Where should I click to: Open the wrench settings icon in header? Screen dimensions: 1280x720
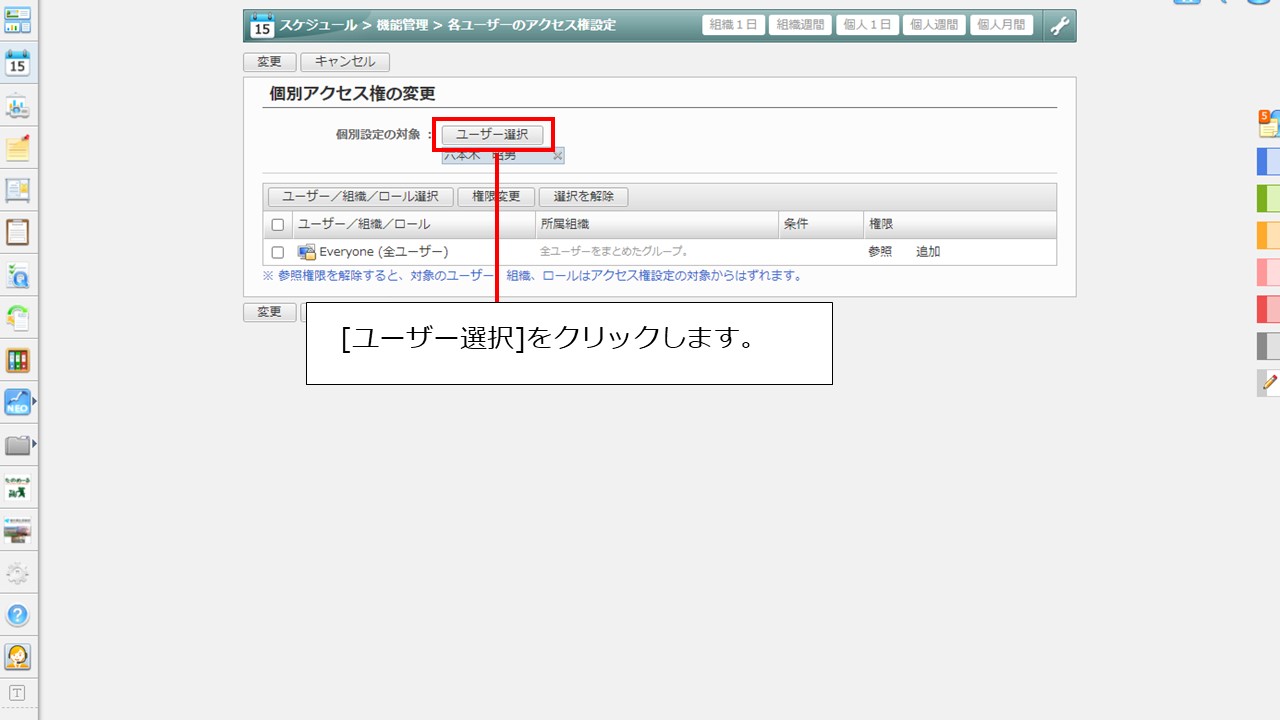1059,26
